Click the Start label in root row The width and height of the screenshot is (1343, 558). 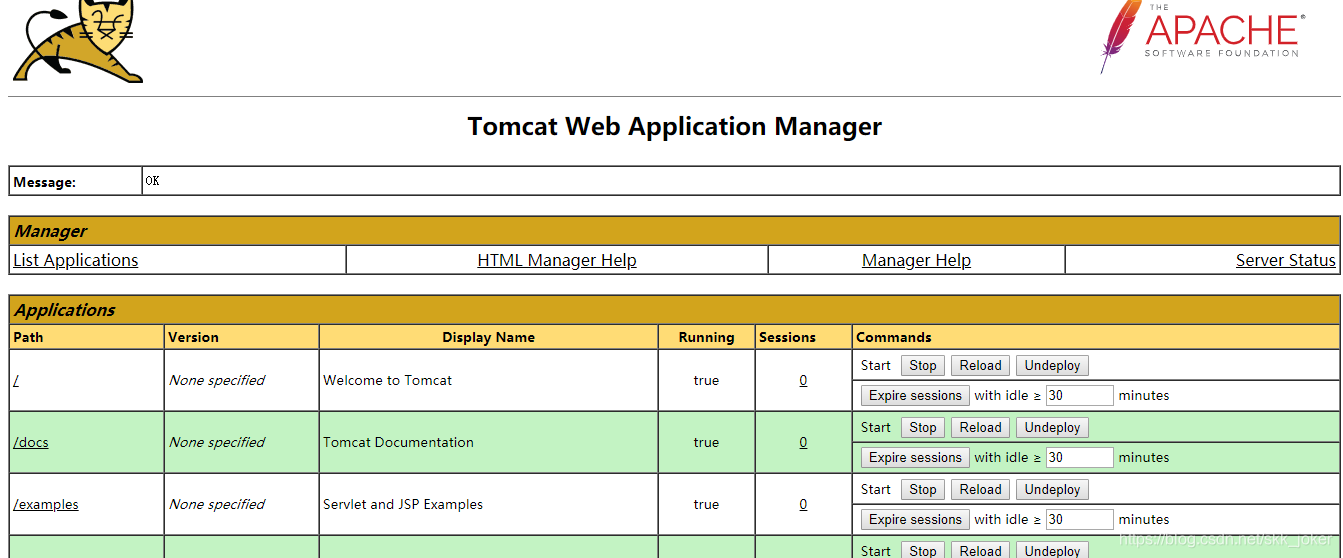click(876, 365)
